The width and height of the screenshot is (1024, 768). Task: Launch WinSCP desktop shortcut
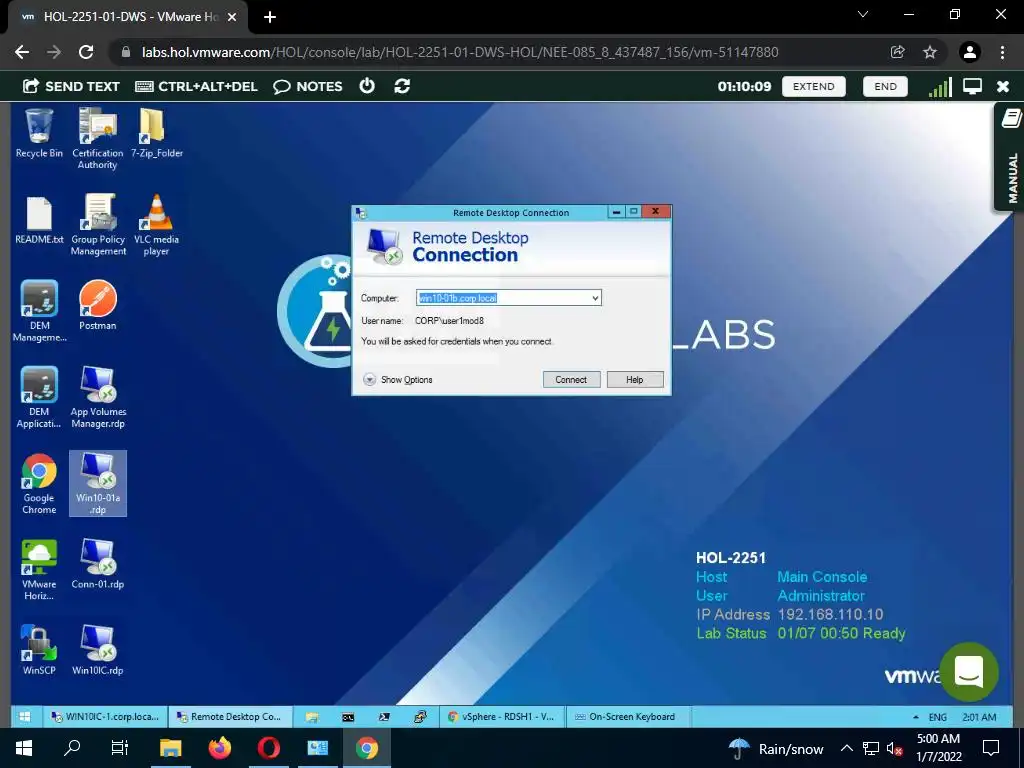[39, 650]
